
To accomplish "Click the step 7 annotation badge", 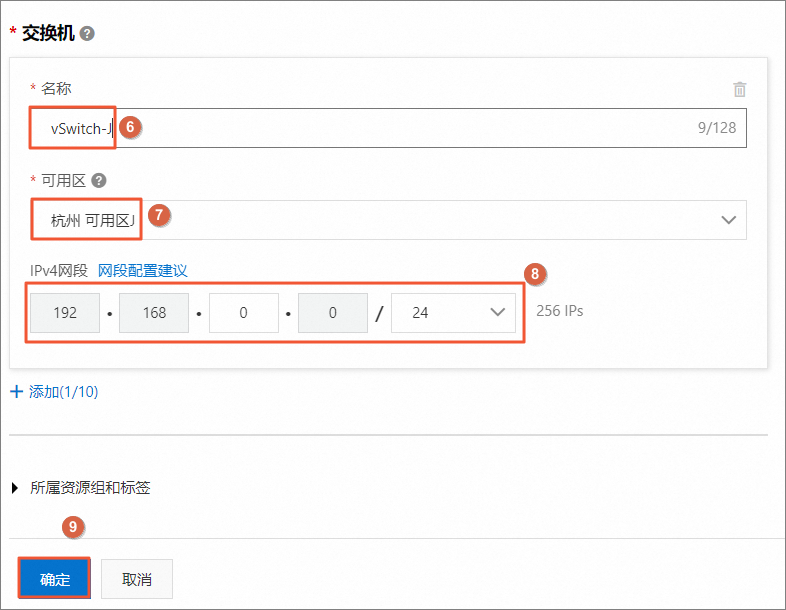I will pyautogui.click(x=156, y=214).
